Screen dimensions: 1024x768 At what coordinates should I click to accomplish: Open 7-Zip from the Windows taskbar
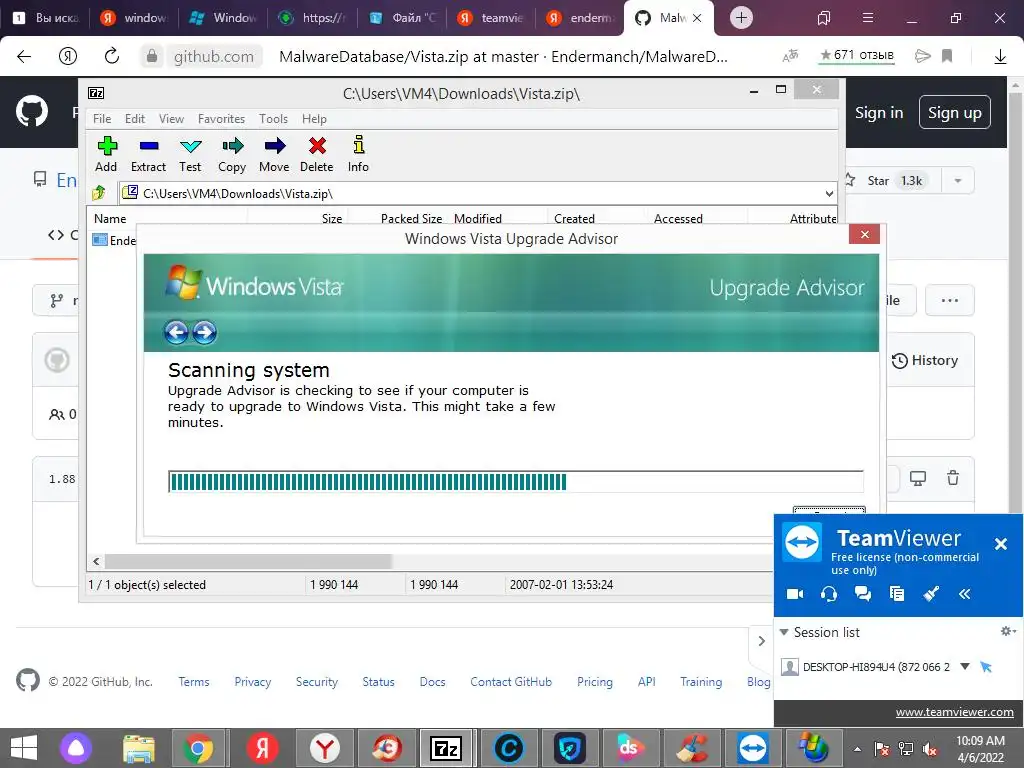446,748
